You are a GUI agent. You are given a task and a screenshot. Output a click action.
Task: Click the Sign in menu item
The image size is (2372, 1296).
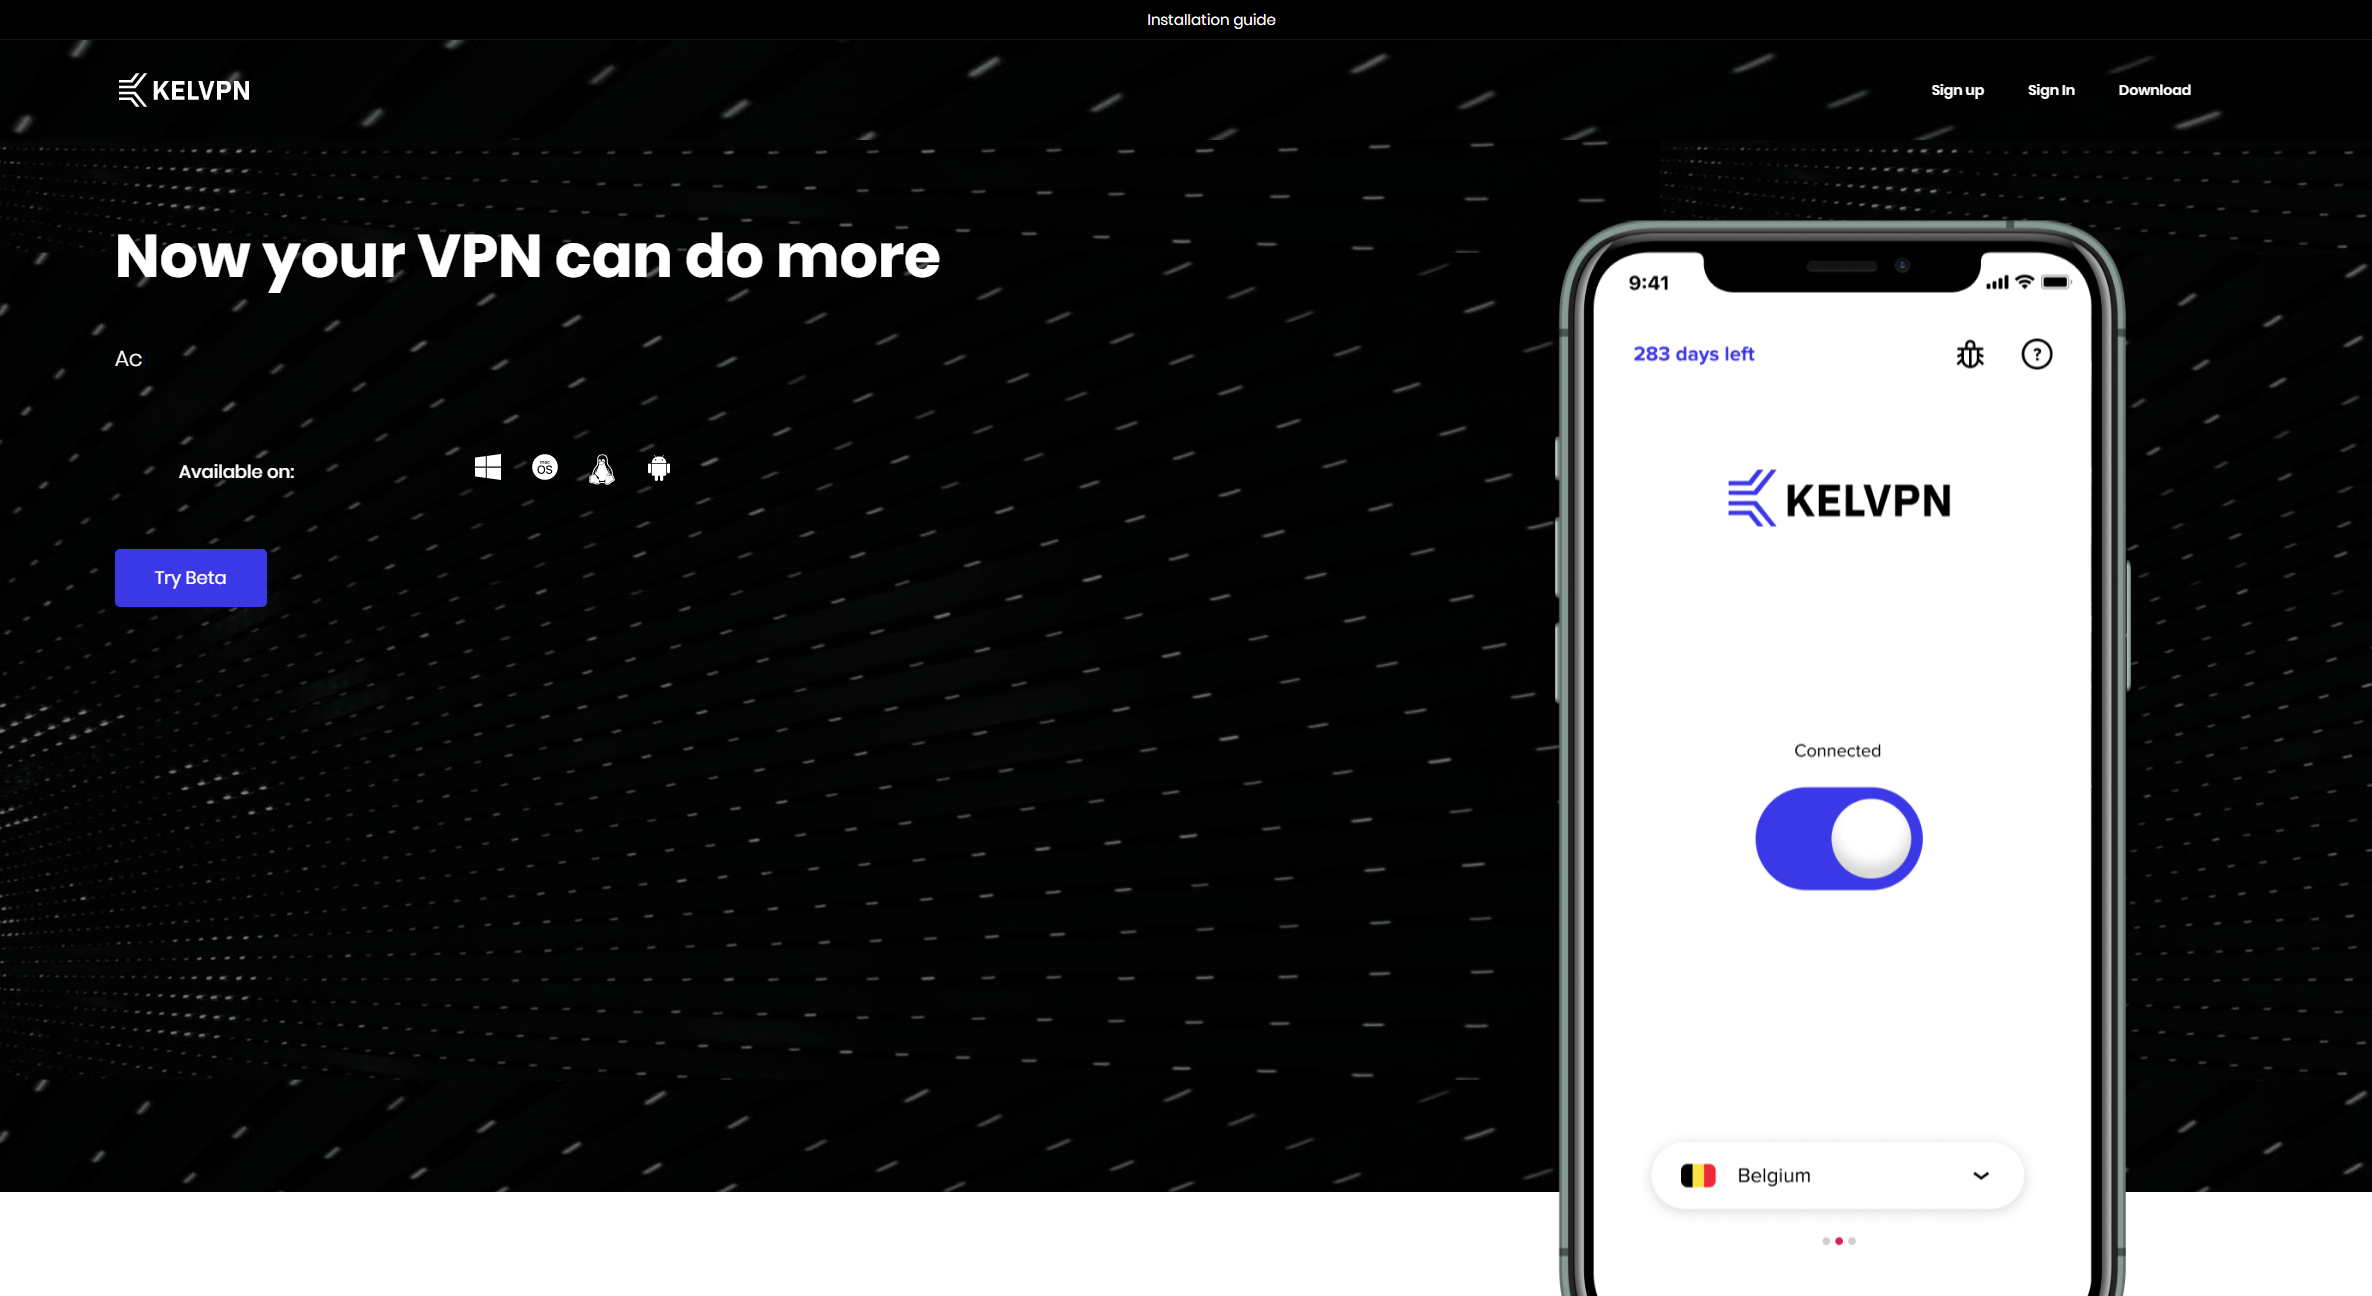[2051, 89]
